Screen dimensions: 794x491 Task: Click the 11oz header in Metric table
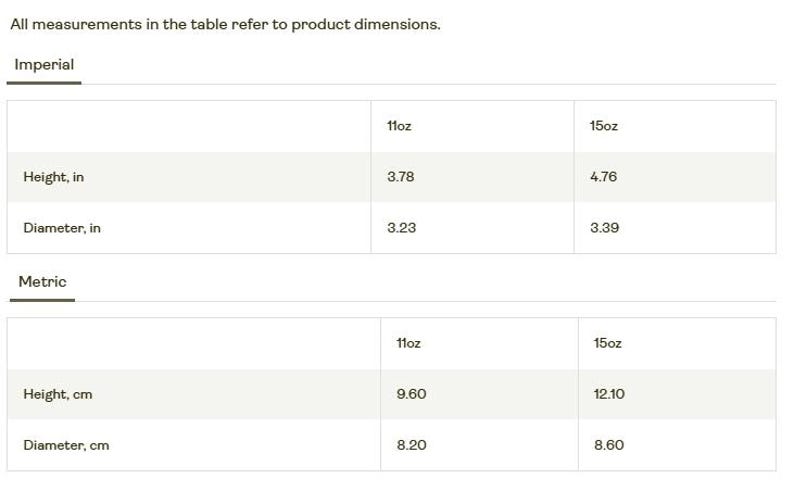[x=409, y=343]
